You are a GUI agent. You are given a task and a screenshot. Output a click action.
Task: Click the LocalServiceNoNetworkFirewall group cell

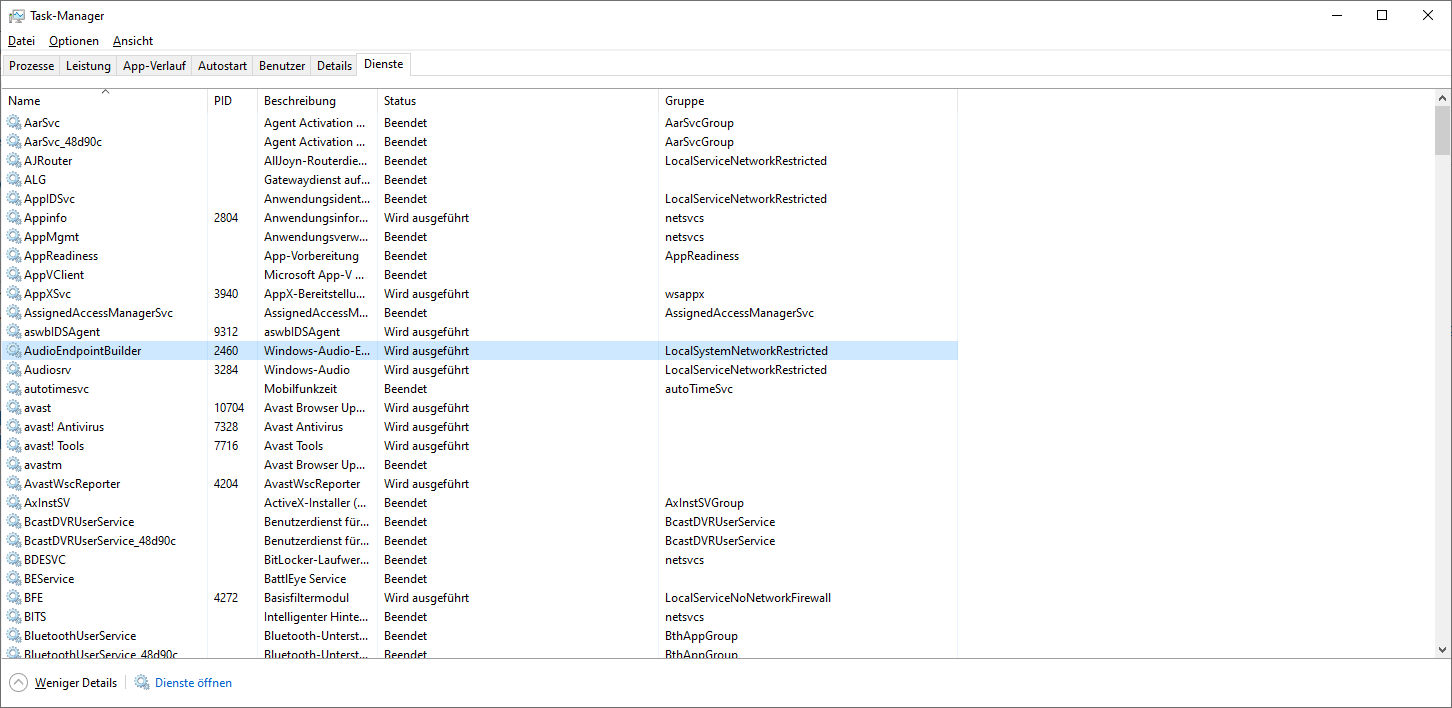point(748,598)
